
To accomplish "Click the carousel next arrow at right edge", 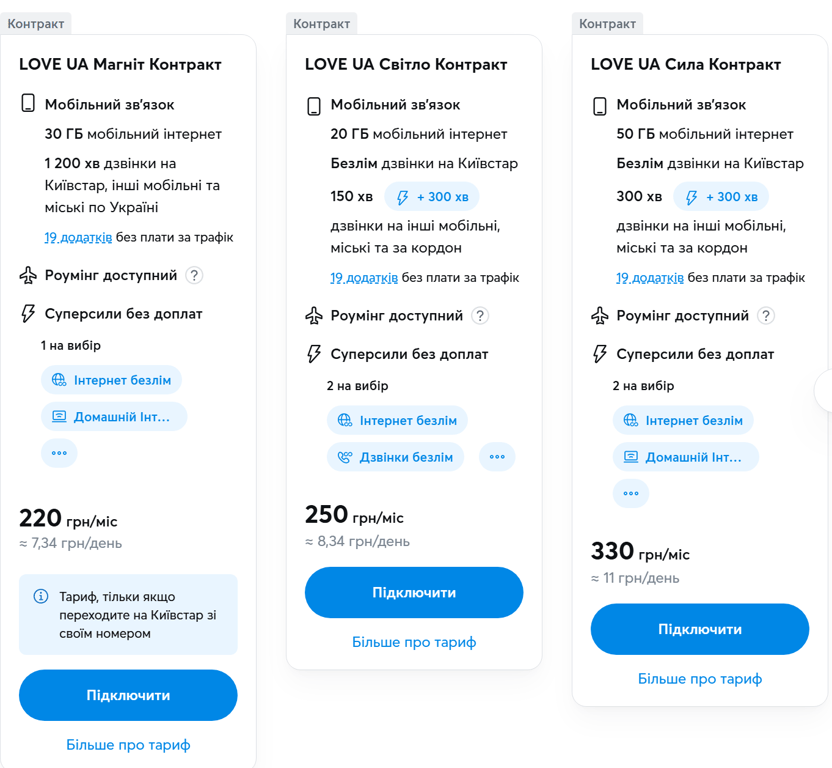I will (826, 390).
